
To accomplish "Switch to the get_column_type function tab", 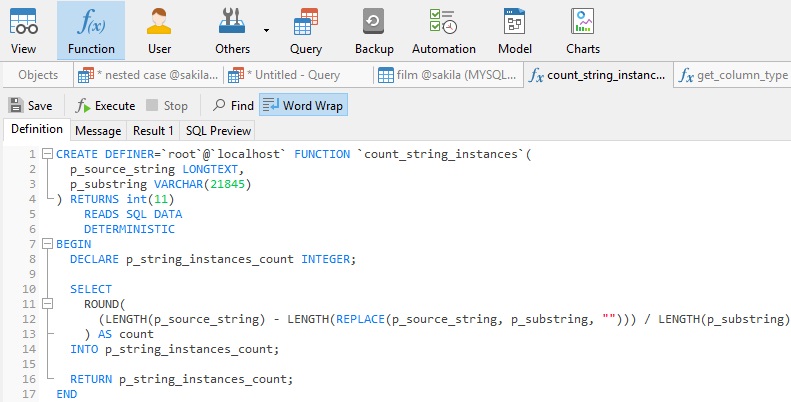I will [x=732, y=75].
